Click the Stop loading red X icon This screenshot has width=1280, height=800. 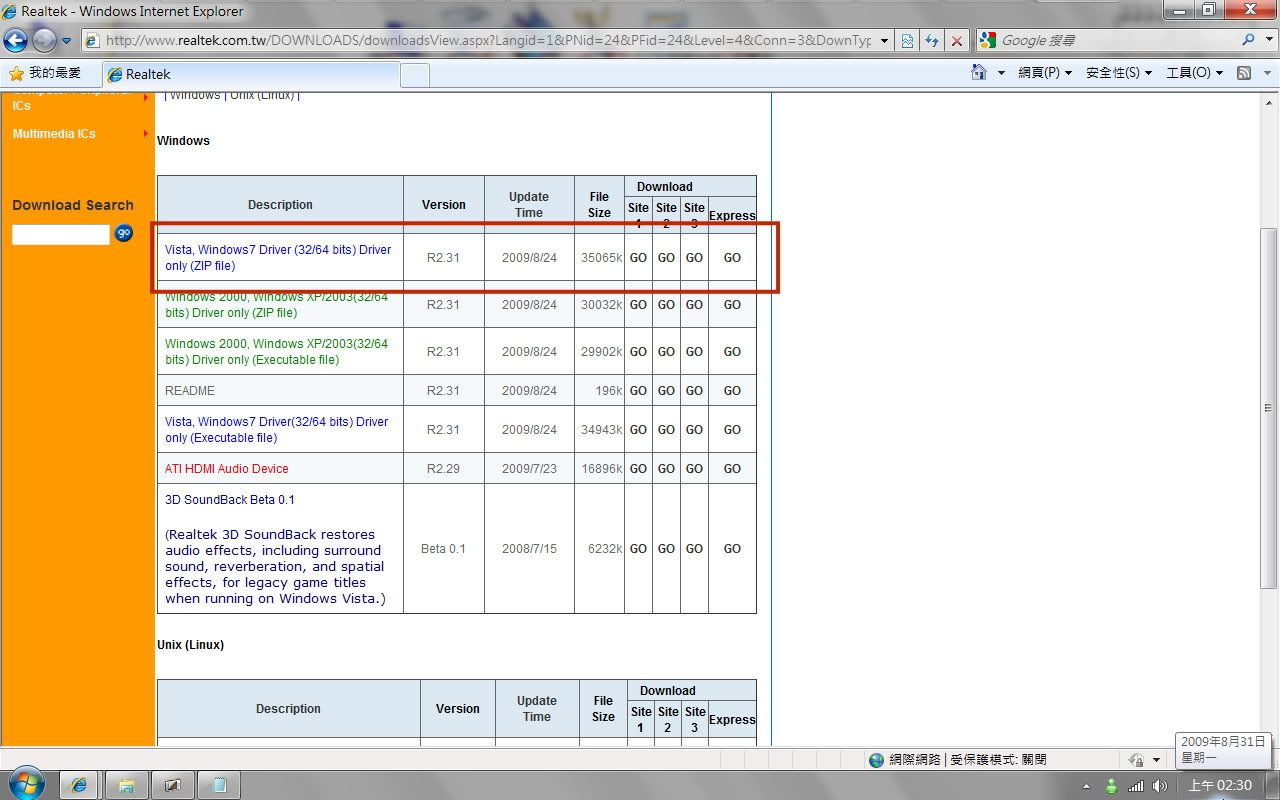[x=957, y=40]
